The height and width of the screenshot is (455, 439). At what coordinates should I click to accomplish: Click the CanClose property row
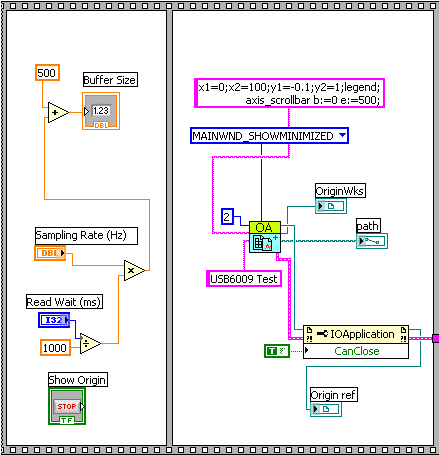pyautogui.click(x=356, y=351)
